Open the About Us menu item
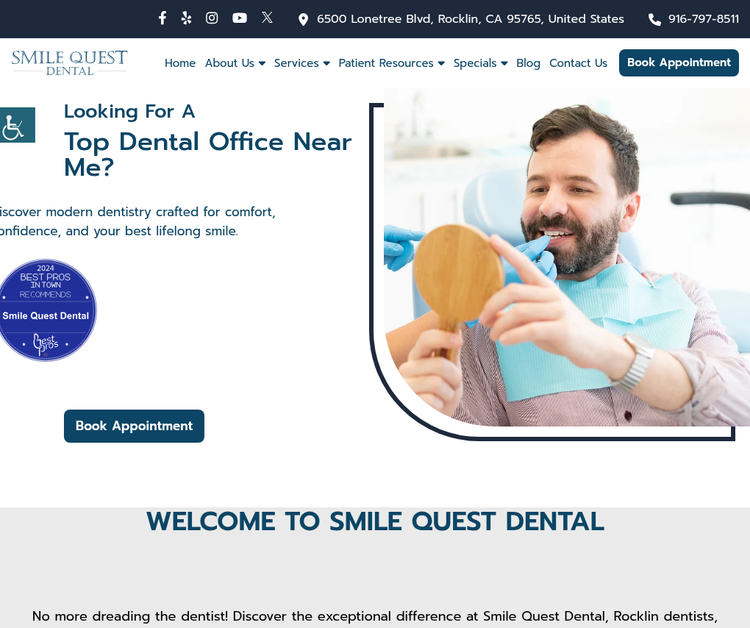Viewport: 750px width, 628px height. [x=230, y=63]
